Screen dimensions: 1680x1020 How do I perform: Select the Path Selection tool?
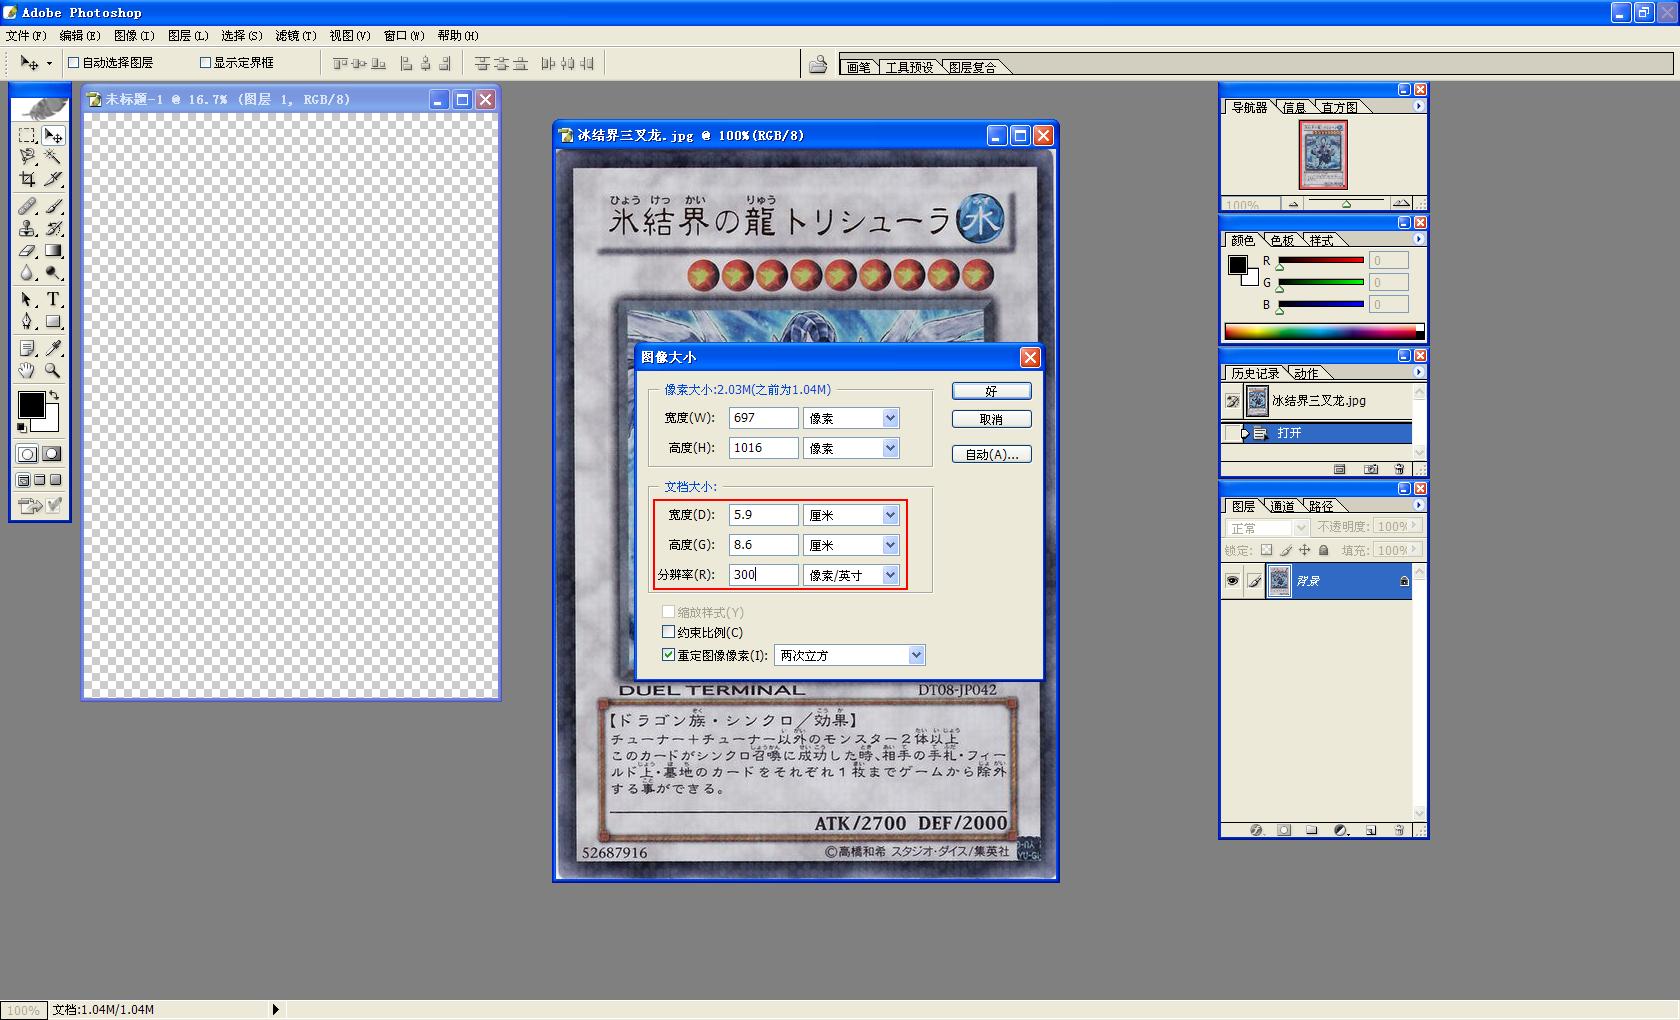(28, 300)
